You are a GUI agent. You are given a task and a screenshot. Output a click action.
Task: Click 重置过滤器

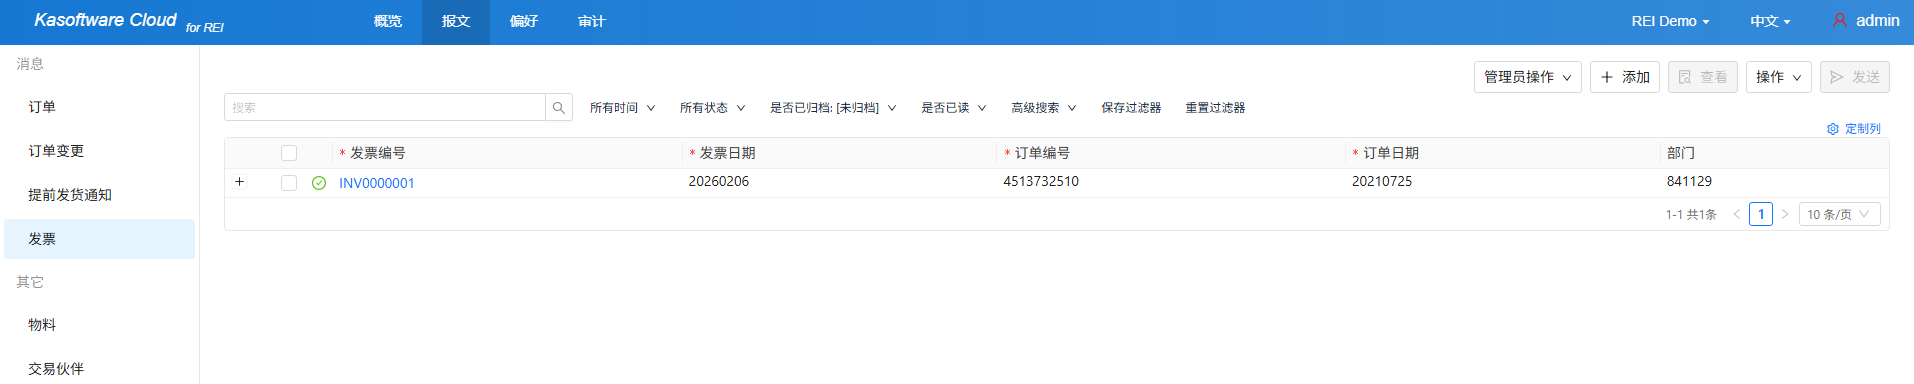(x=1215, y=107)
